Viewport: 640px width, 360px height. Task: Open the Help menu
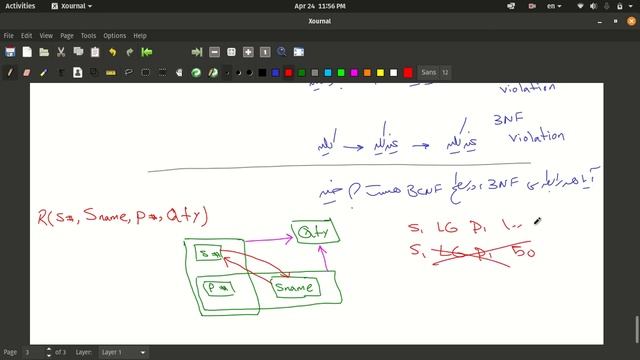[x=140, y=36]
